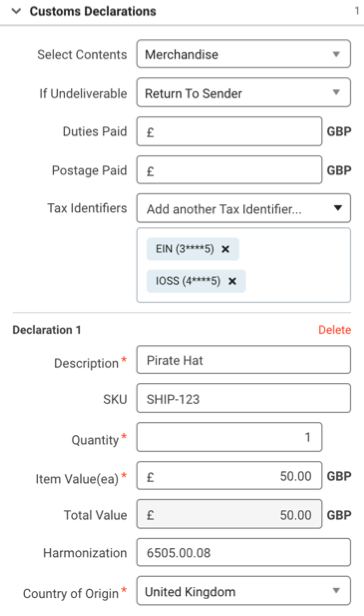Image resolution: width=364 pixels, height=616 pixels.
Task: Click the Description field with Pirate Hat
Action: coord(243,360)
